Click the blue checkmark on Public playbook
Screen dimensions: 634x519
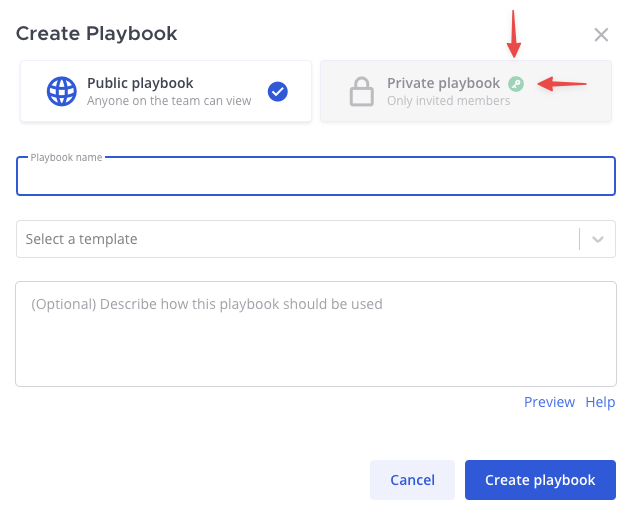tap(278, 92)
